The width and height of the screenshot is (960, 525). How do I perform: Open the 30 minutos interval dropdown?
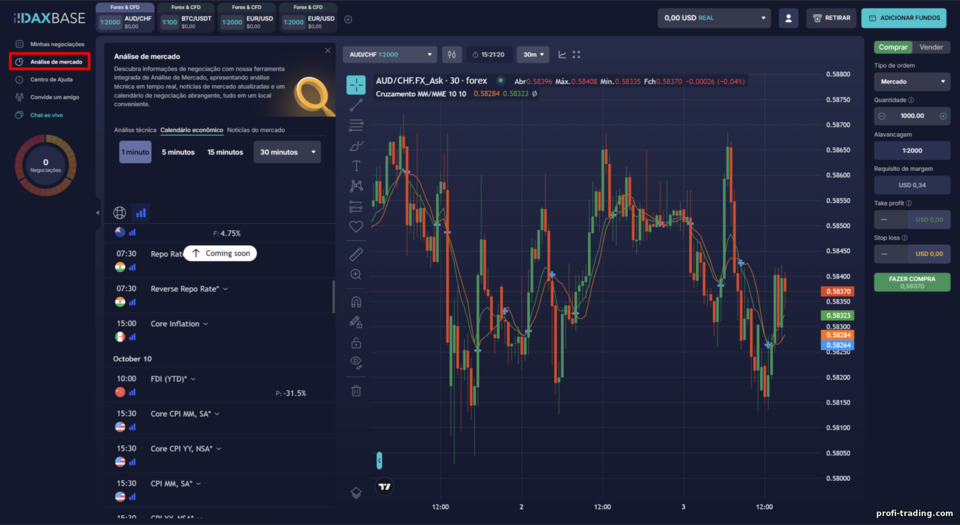pos(287,152)
